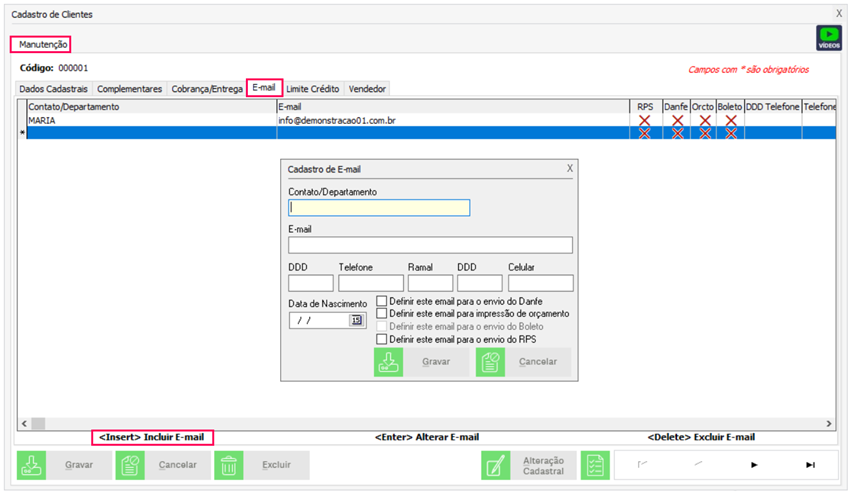The image size is (851, 495).
Task: Click the Alteração Cadastral pencil icon
Action: 496,465
